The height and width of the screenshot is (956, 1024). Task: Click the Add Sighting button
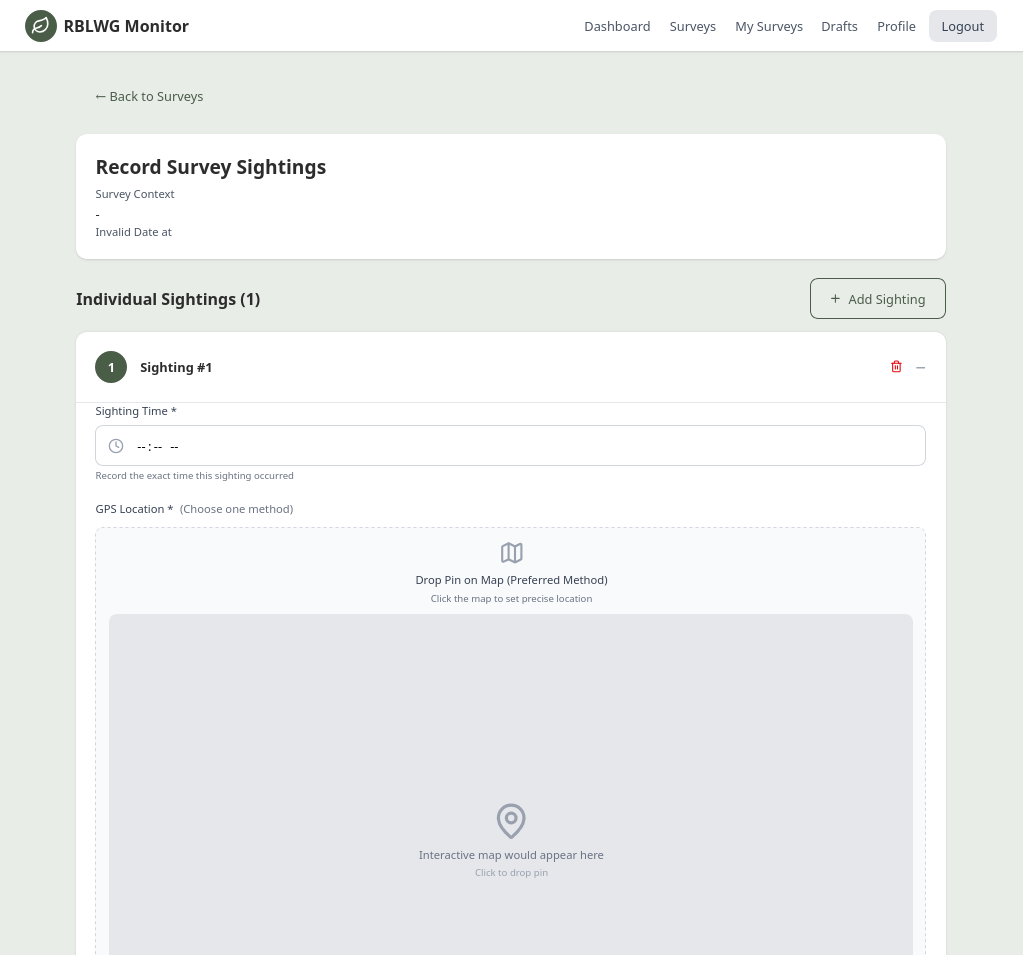click(x=878, y=299)
